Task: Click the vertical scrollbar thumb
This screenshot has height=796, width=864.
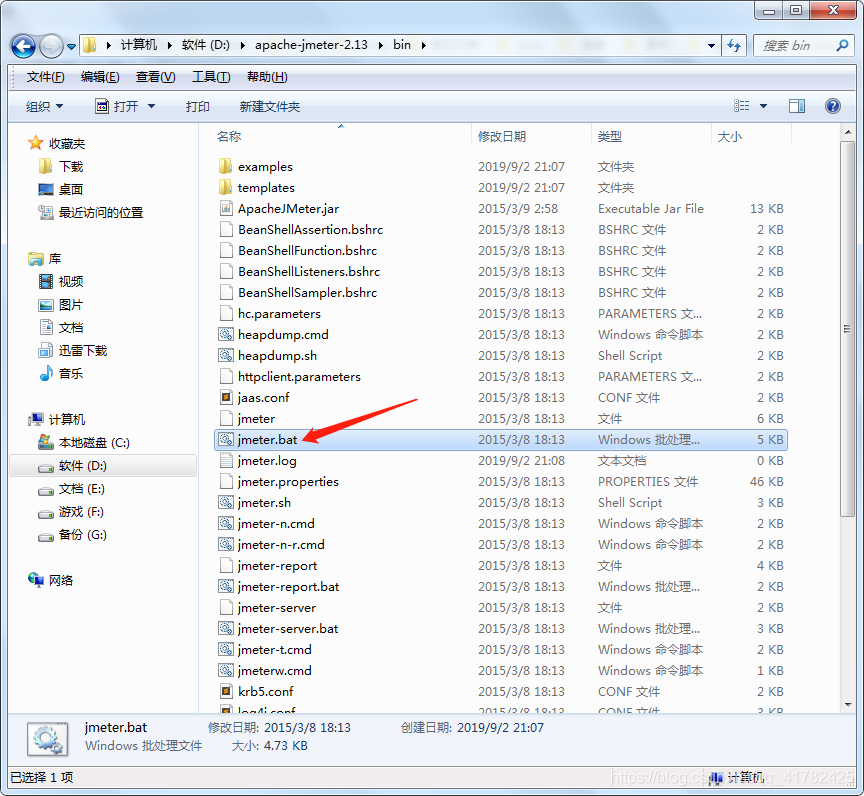Action: [847, 329]
